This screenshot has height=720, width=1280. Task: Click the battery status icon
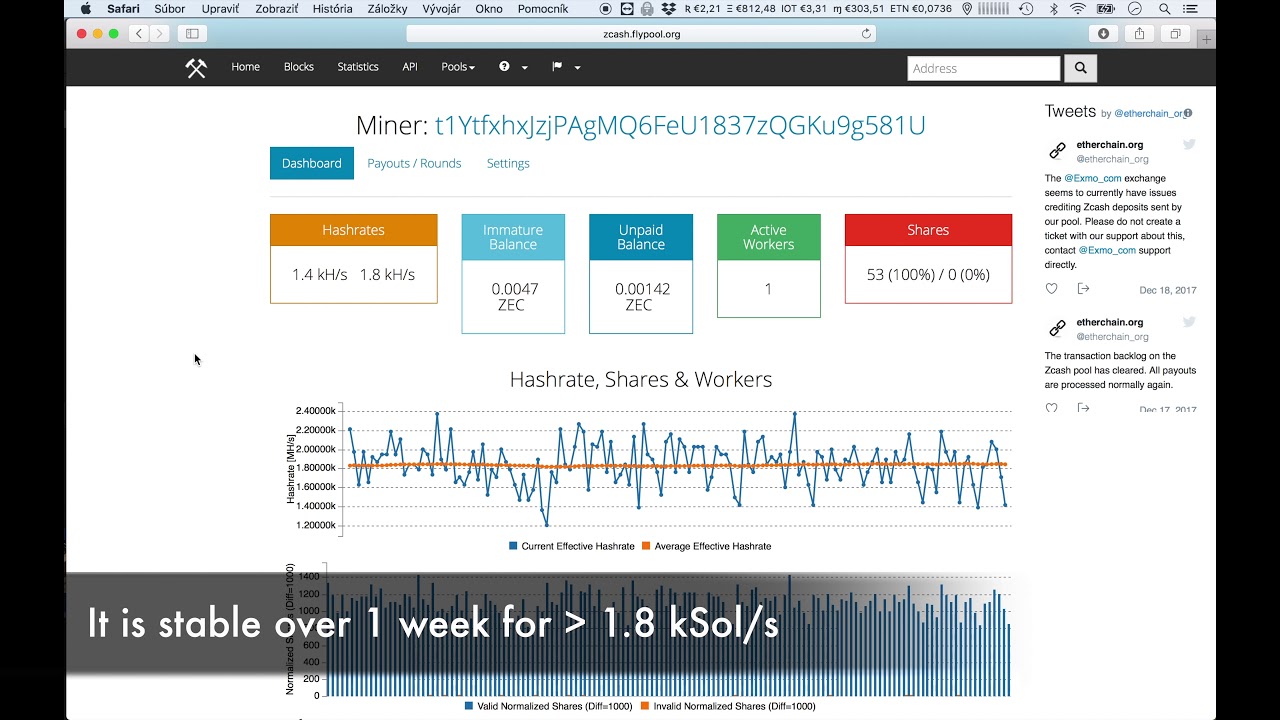[1106, 9]
